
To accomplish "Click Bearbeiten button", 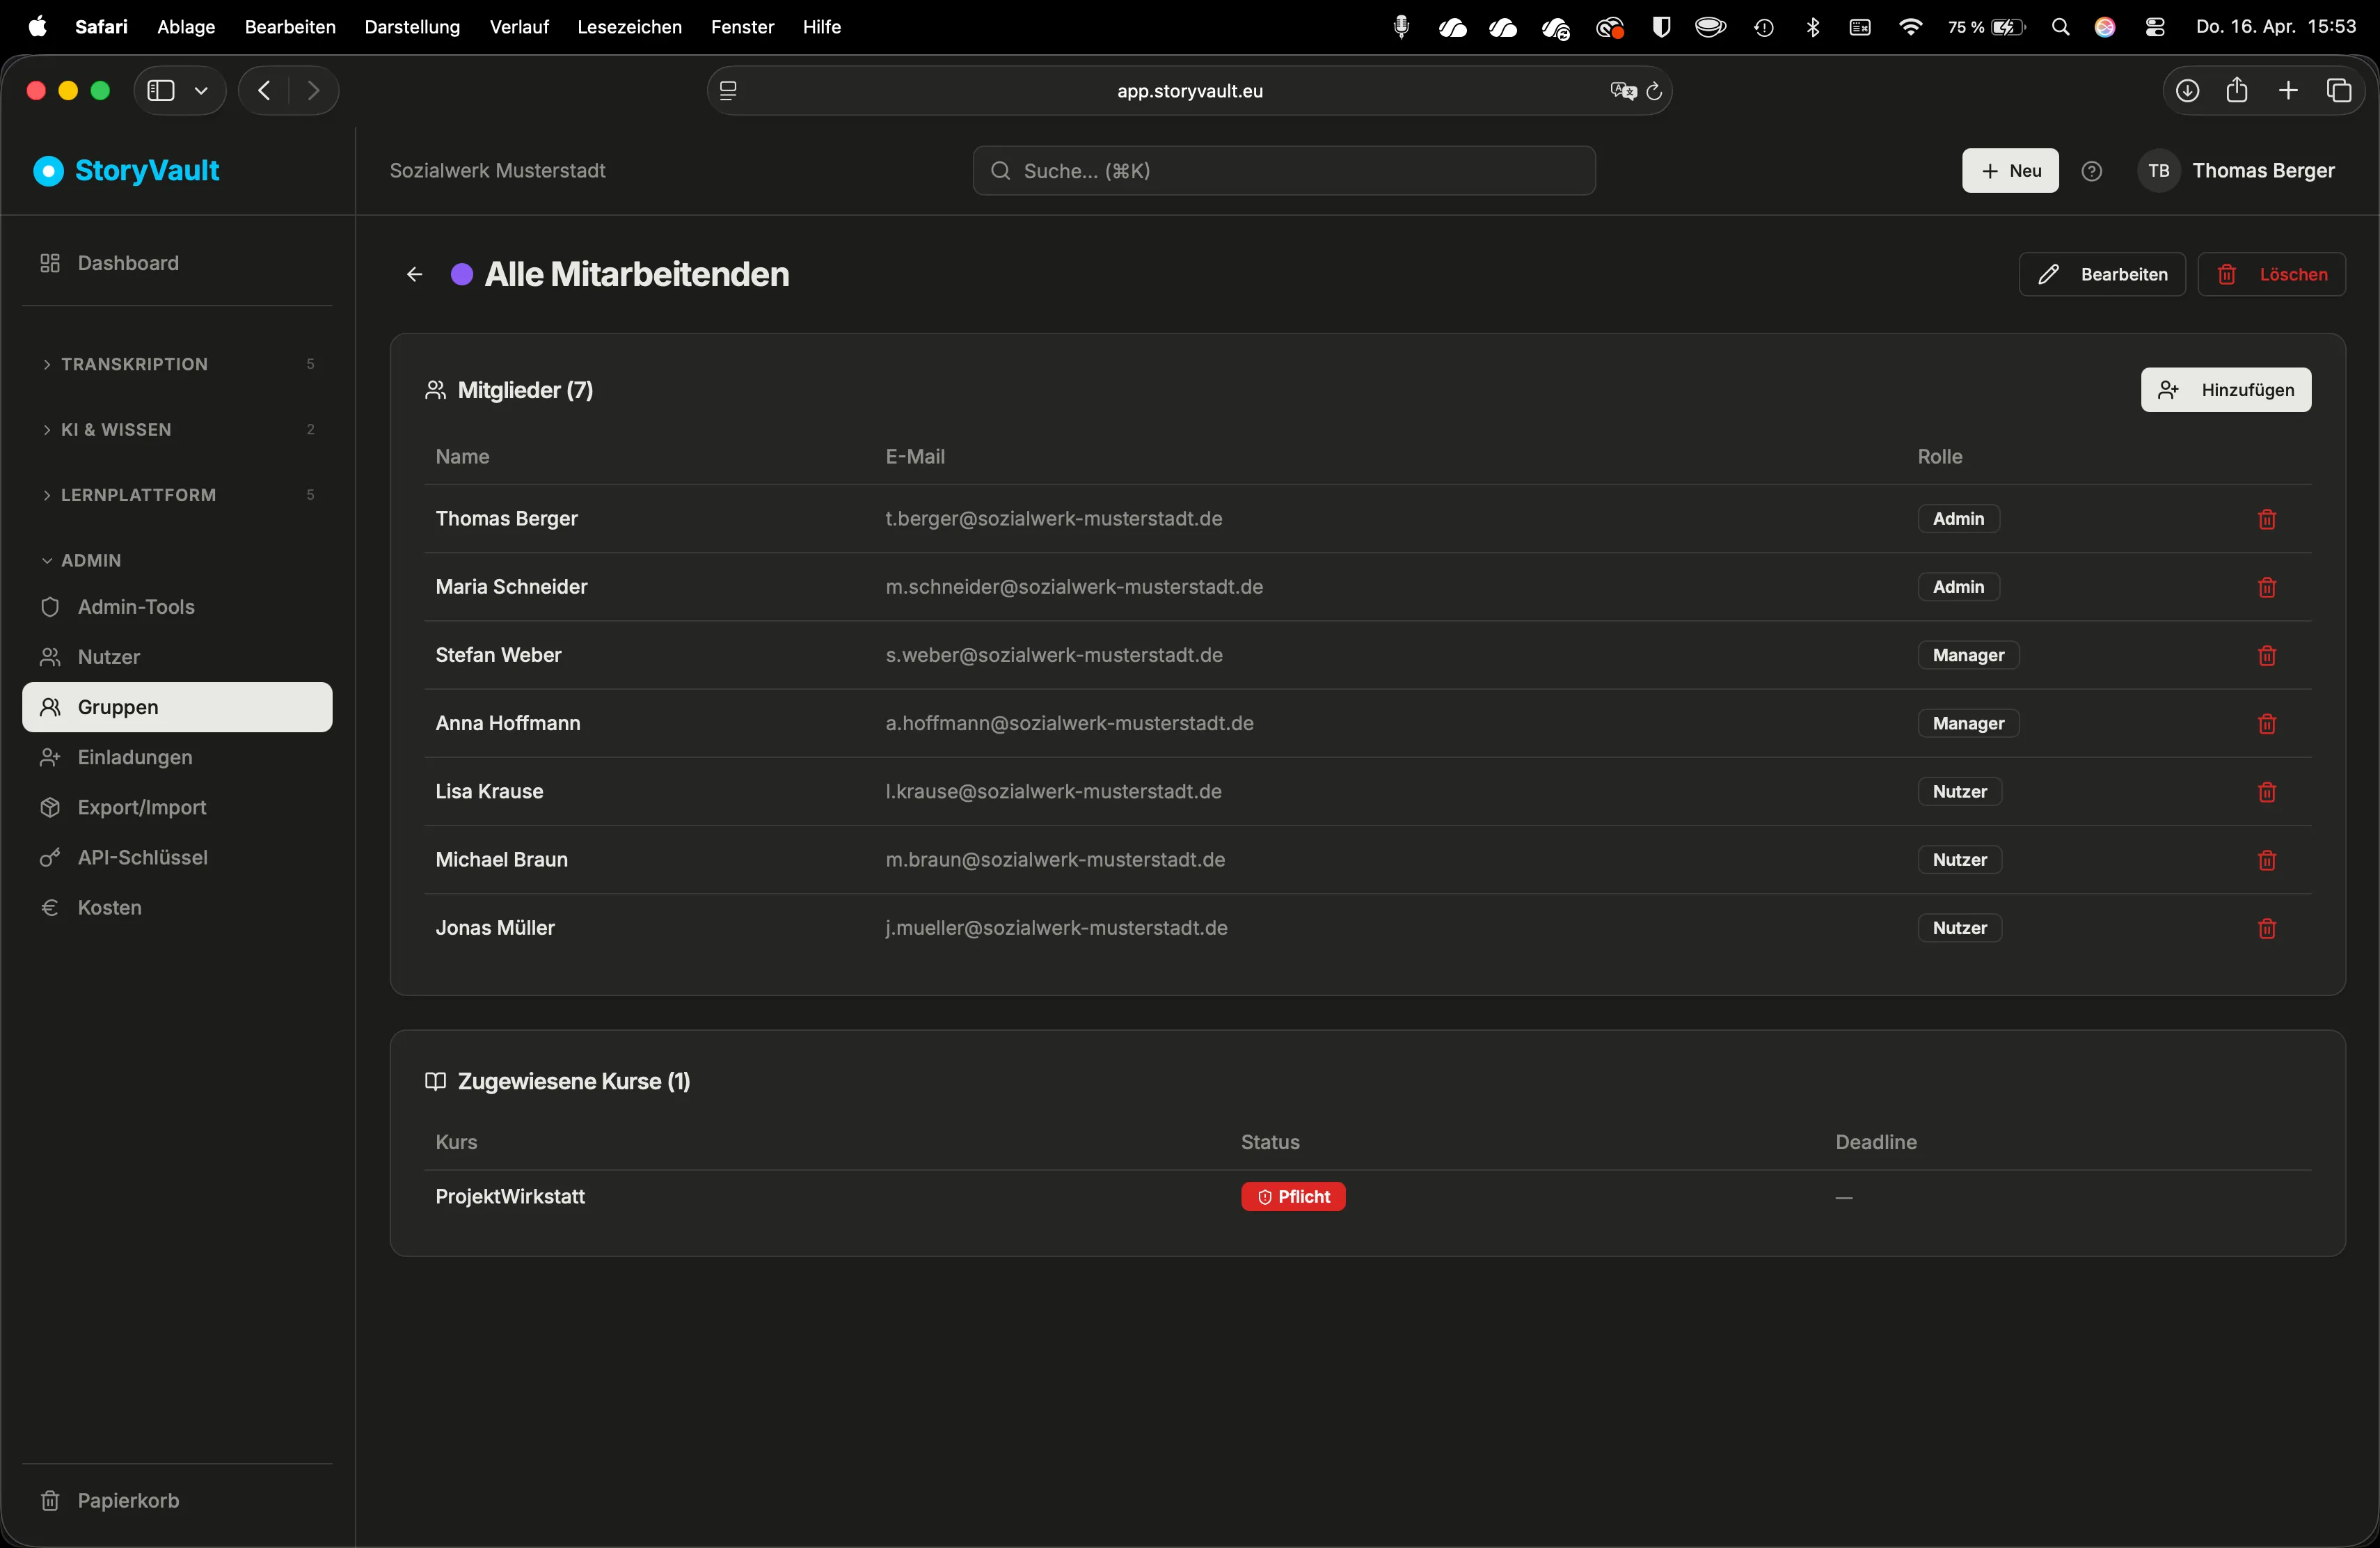I will click(x=2102, y=274).
